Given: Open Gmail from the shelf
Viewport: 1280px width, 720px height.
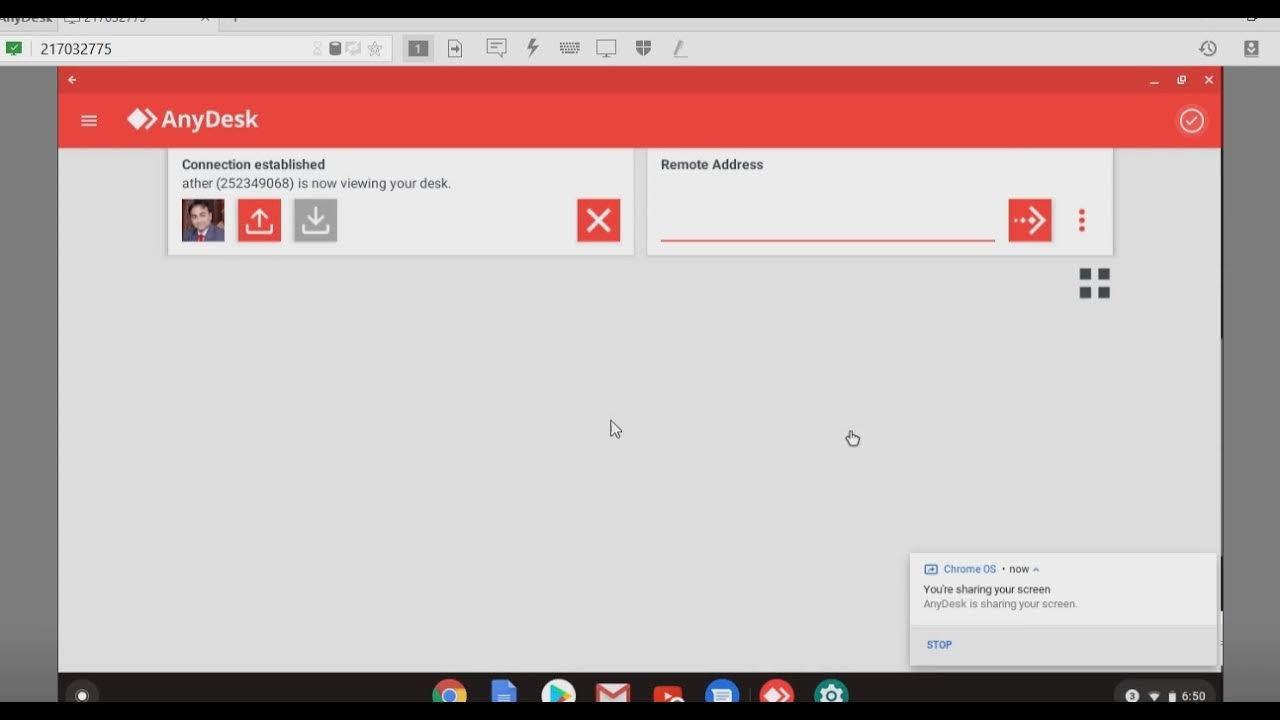Looking at the screenshot, I should (612, 692).
